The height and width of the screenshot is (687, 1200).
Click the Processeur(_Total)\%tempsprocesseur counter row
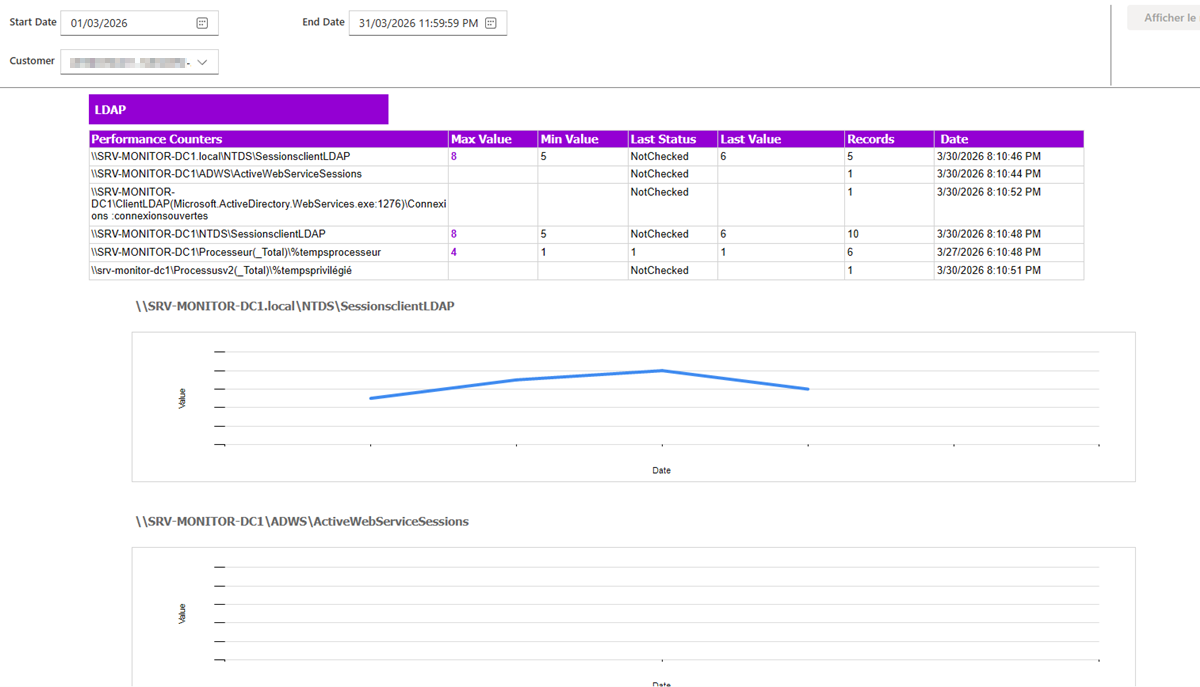[x=236, y=252]
